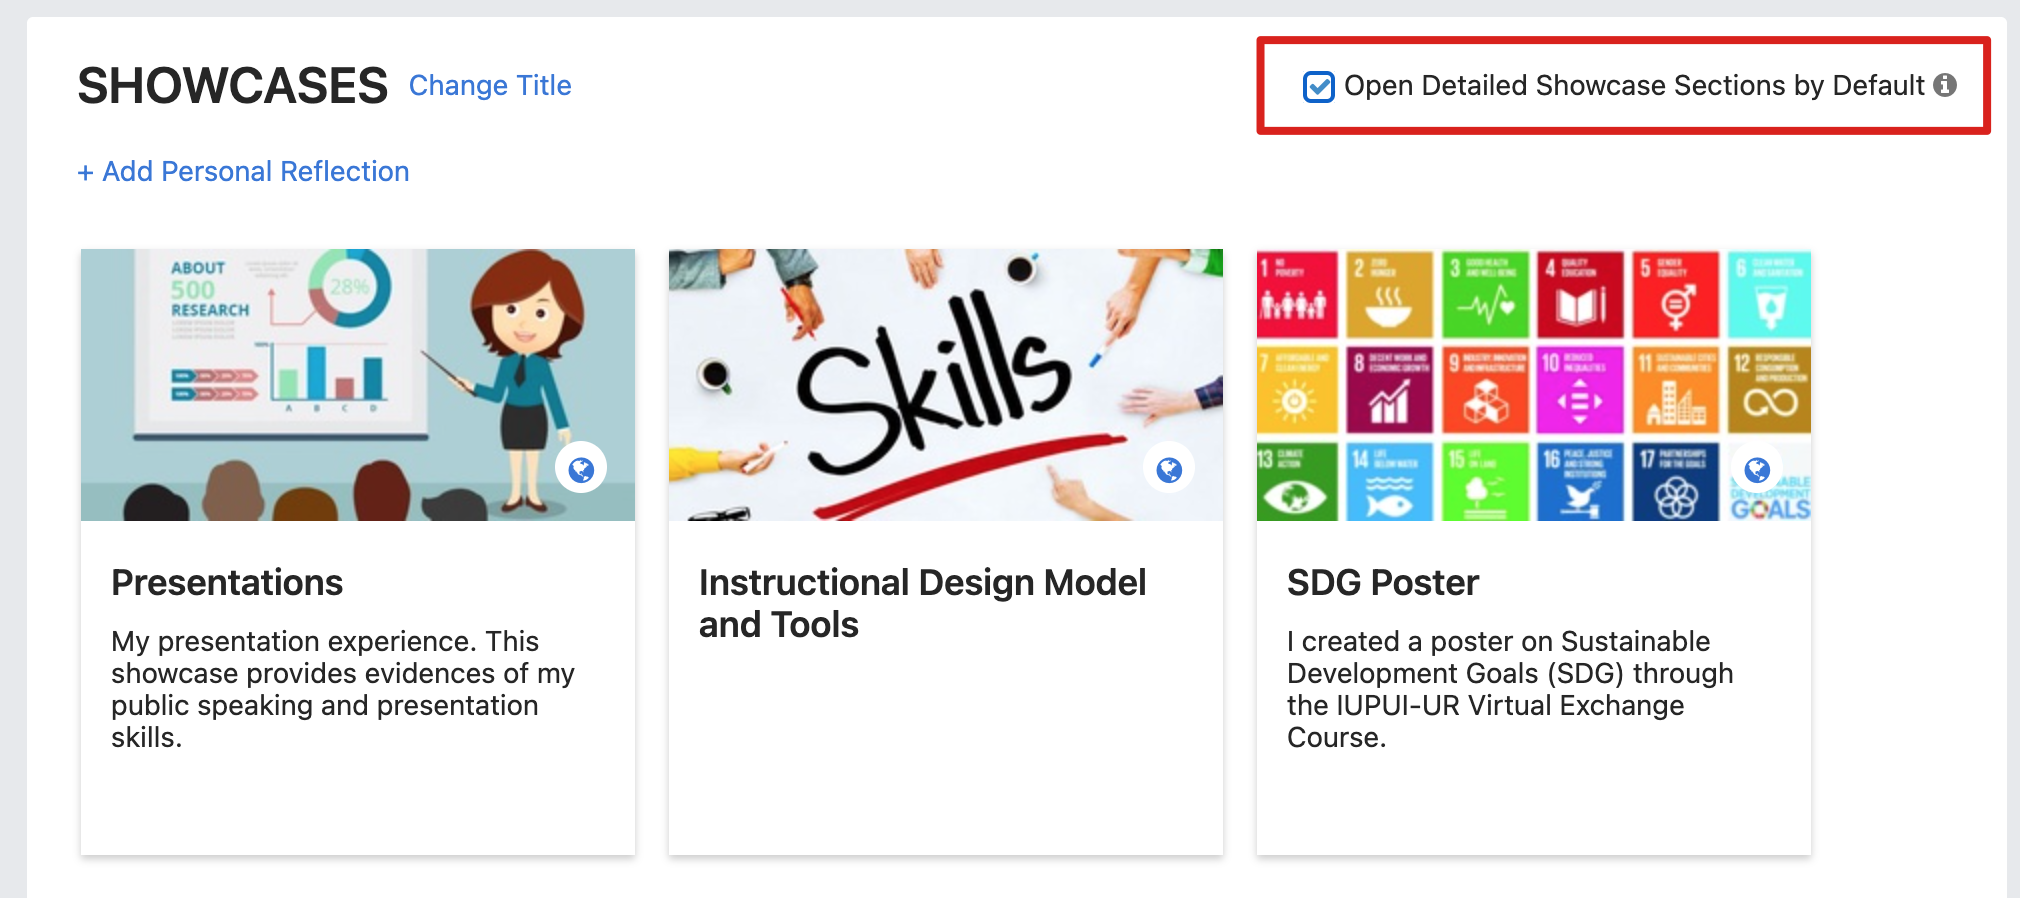Open the Presentations showcase thumbnail image
The height and width of the screenshot is (898, 2020).
(358, 385)
